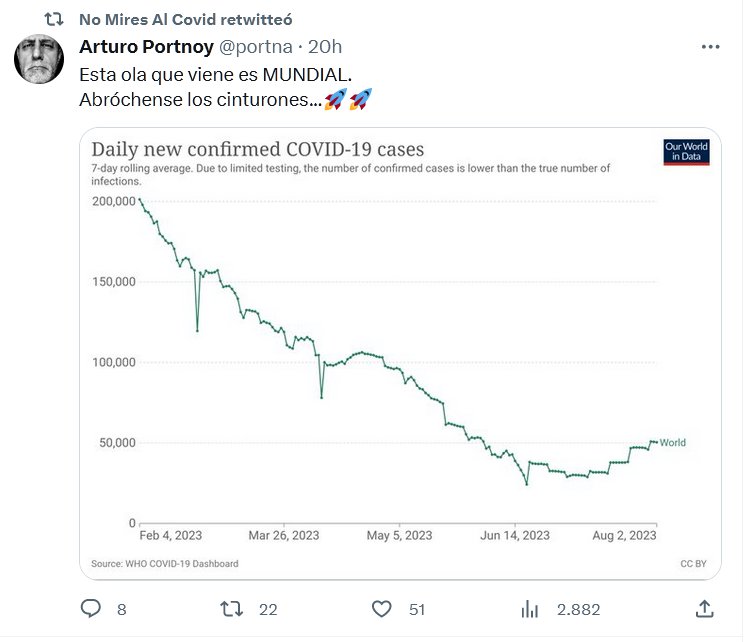
Task: Click the 2.882 views count
Action: click(578, 609)
